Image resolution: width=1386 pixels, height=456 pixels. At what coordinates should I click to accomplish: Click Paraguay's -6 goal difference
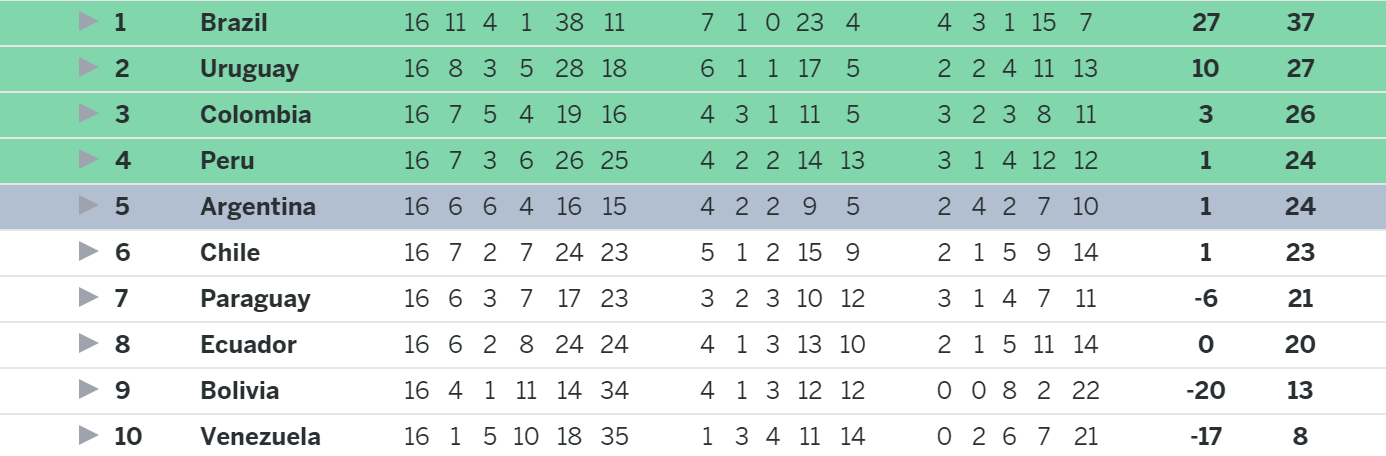[x=1205, y=298]
